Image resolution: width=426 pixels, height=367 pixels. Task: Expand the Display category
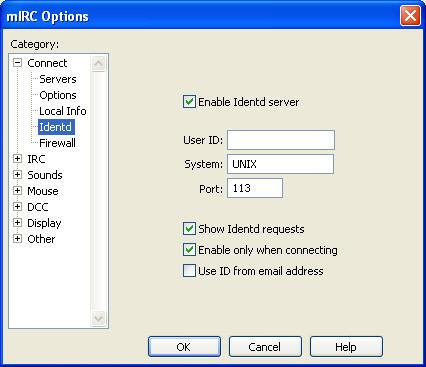pyautogui.click(x=17, y=223)
